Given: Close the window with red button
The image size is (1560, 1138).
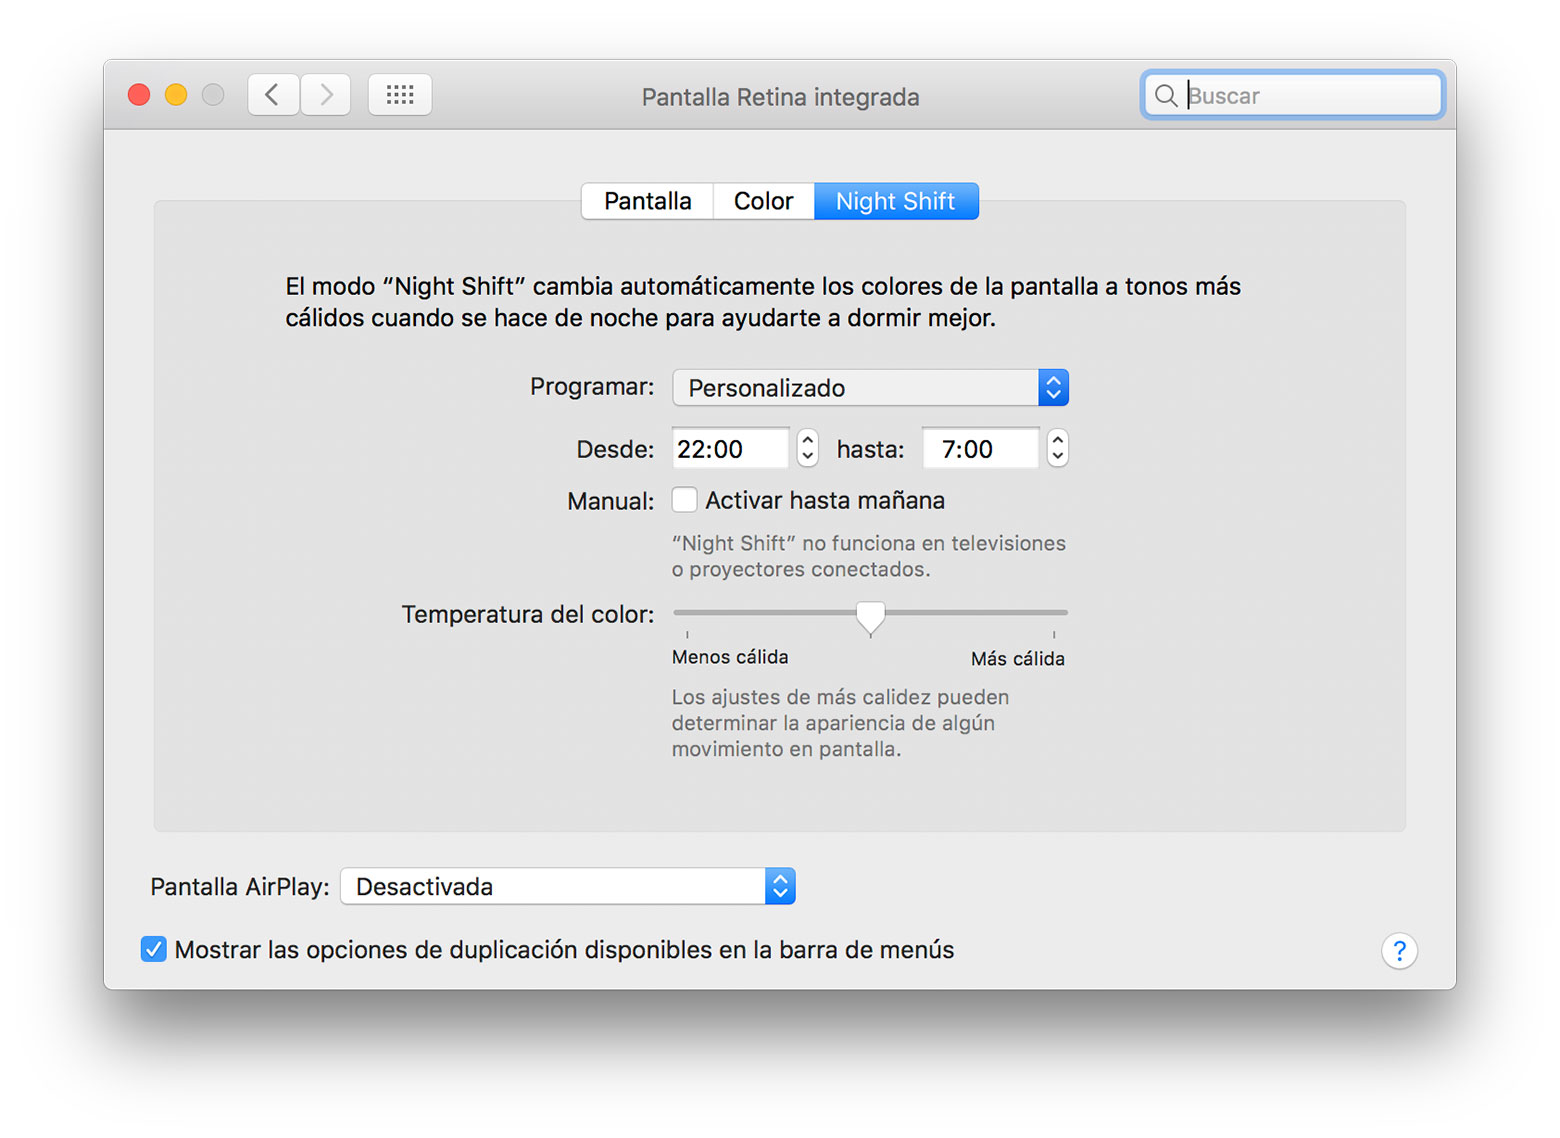Looking at the screenshot, I should click(x=139, y=95).
